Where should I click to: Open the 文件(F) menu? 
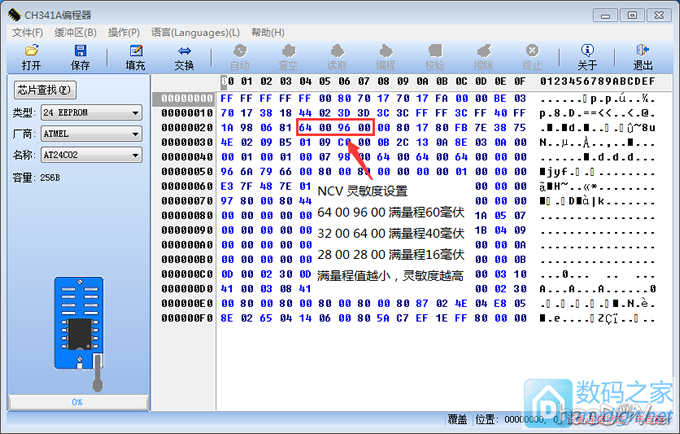pos(27,32)
